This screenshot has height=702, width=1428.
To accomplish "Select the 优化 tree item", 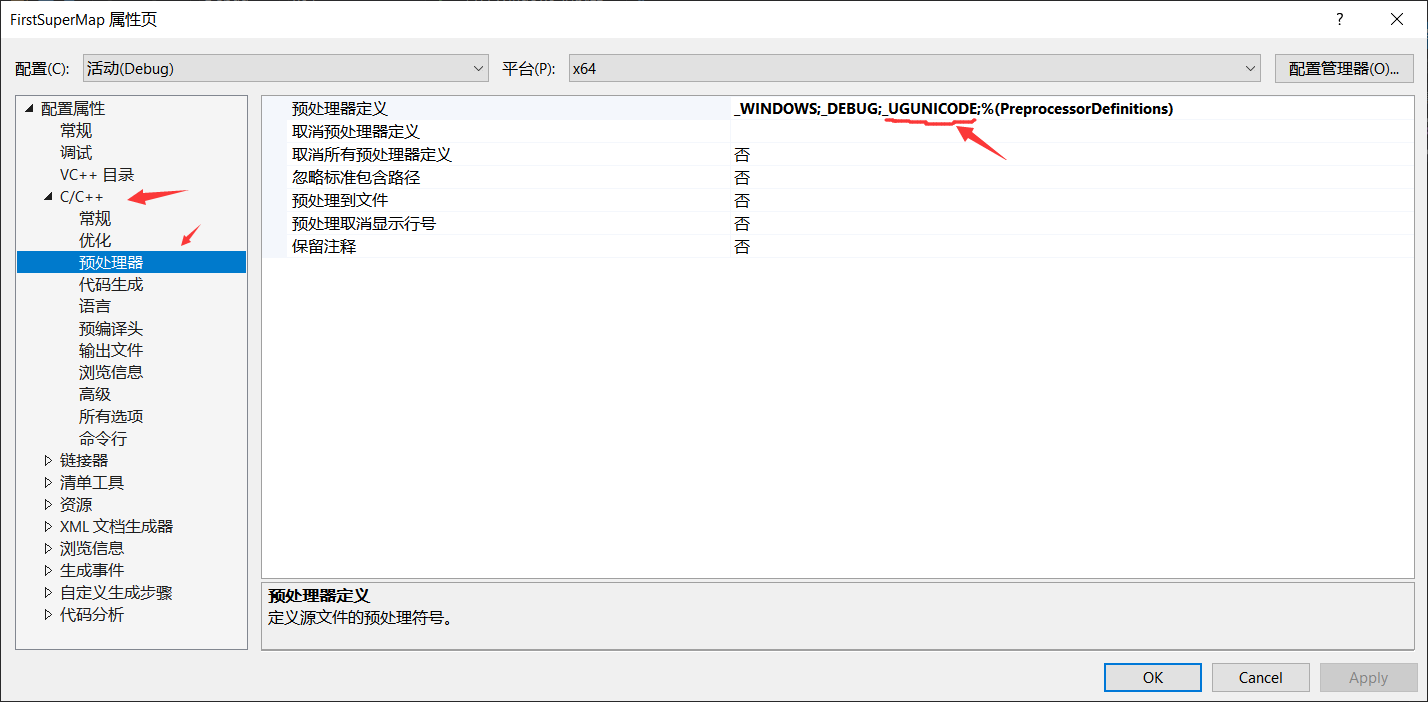I will click(x=95, y=239).
